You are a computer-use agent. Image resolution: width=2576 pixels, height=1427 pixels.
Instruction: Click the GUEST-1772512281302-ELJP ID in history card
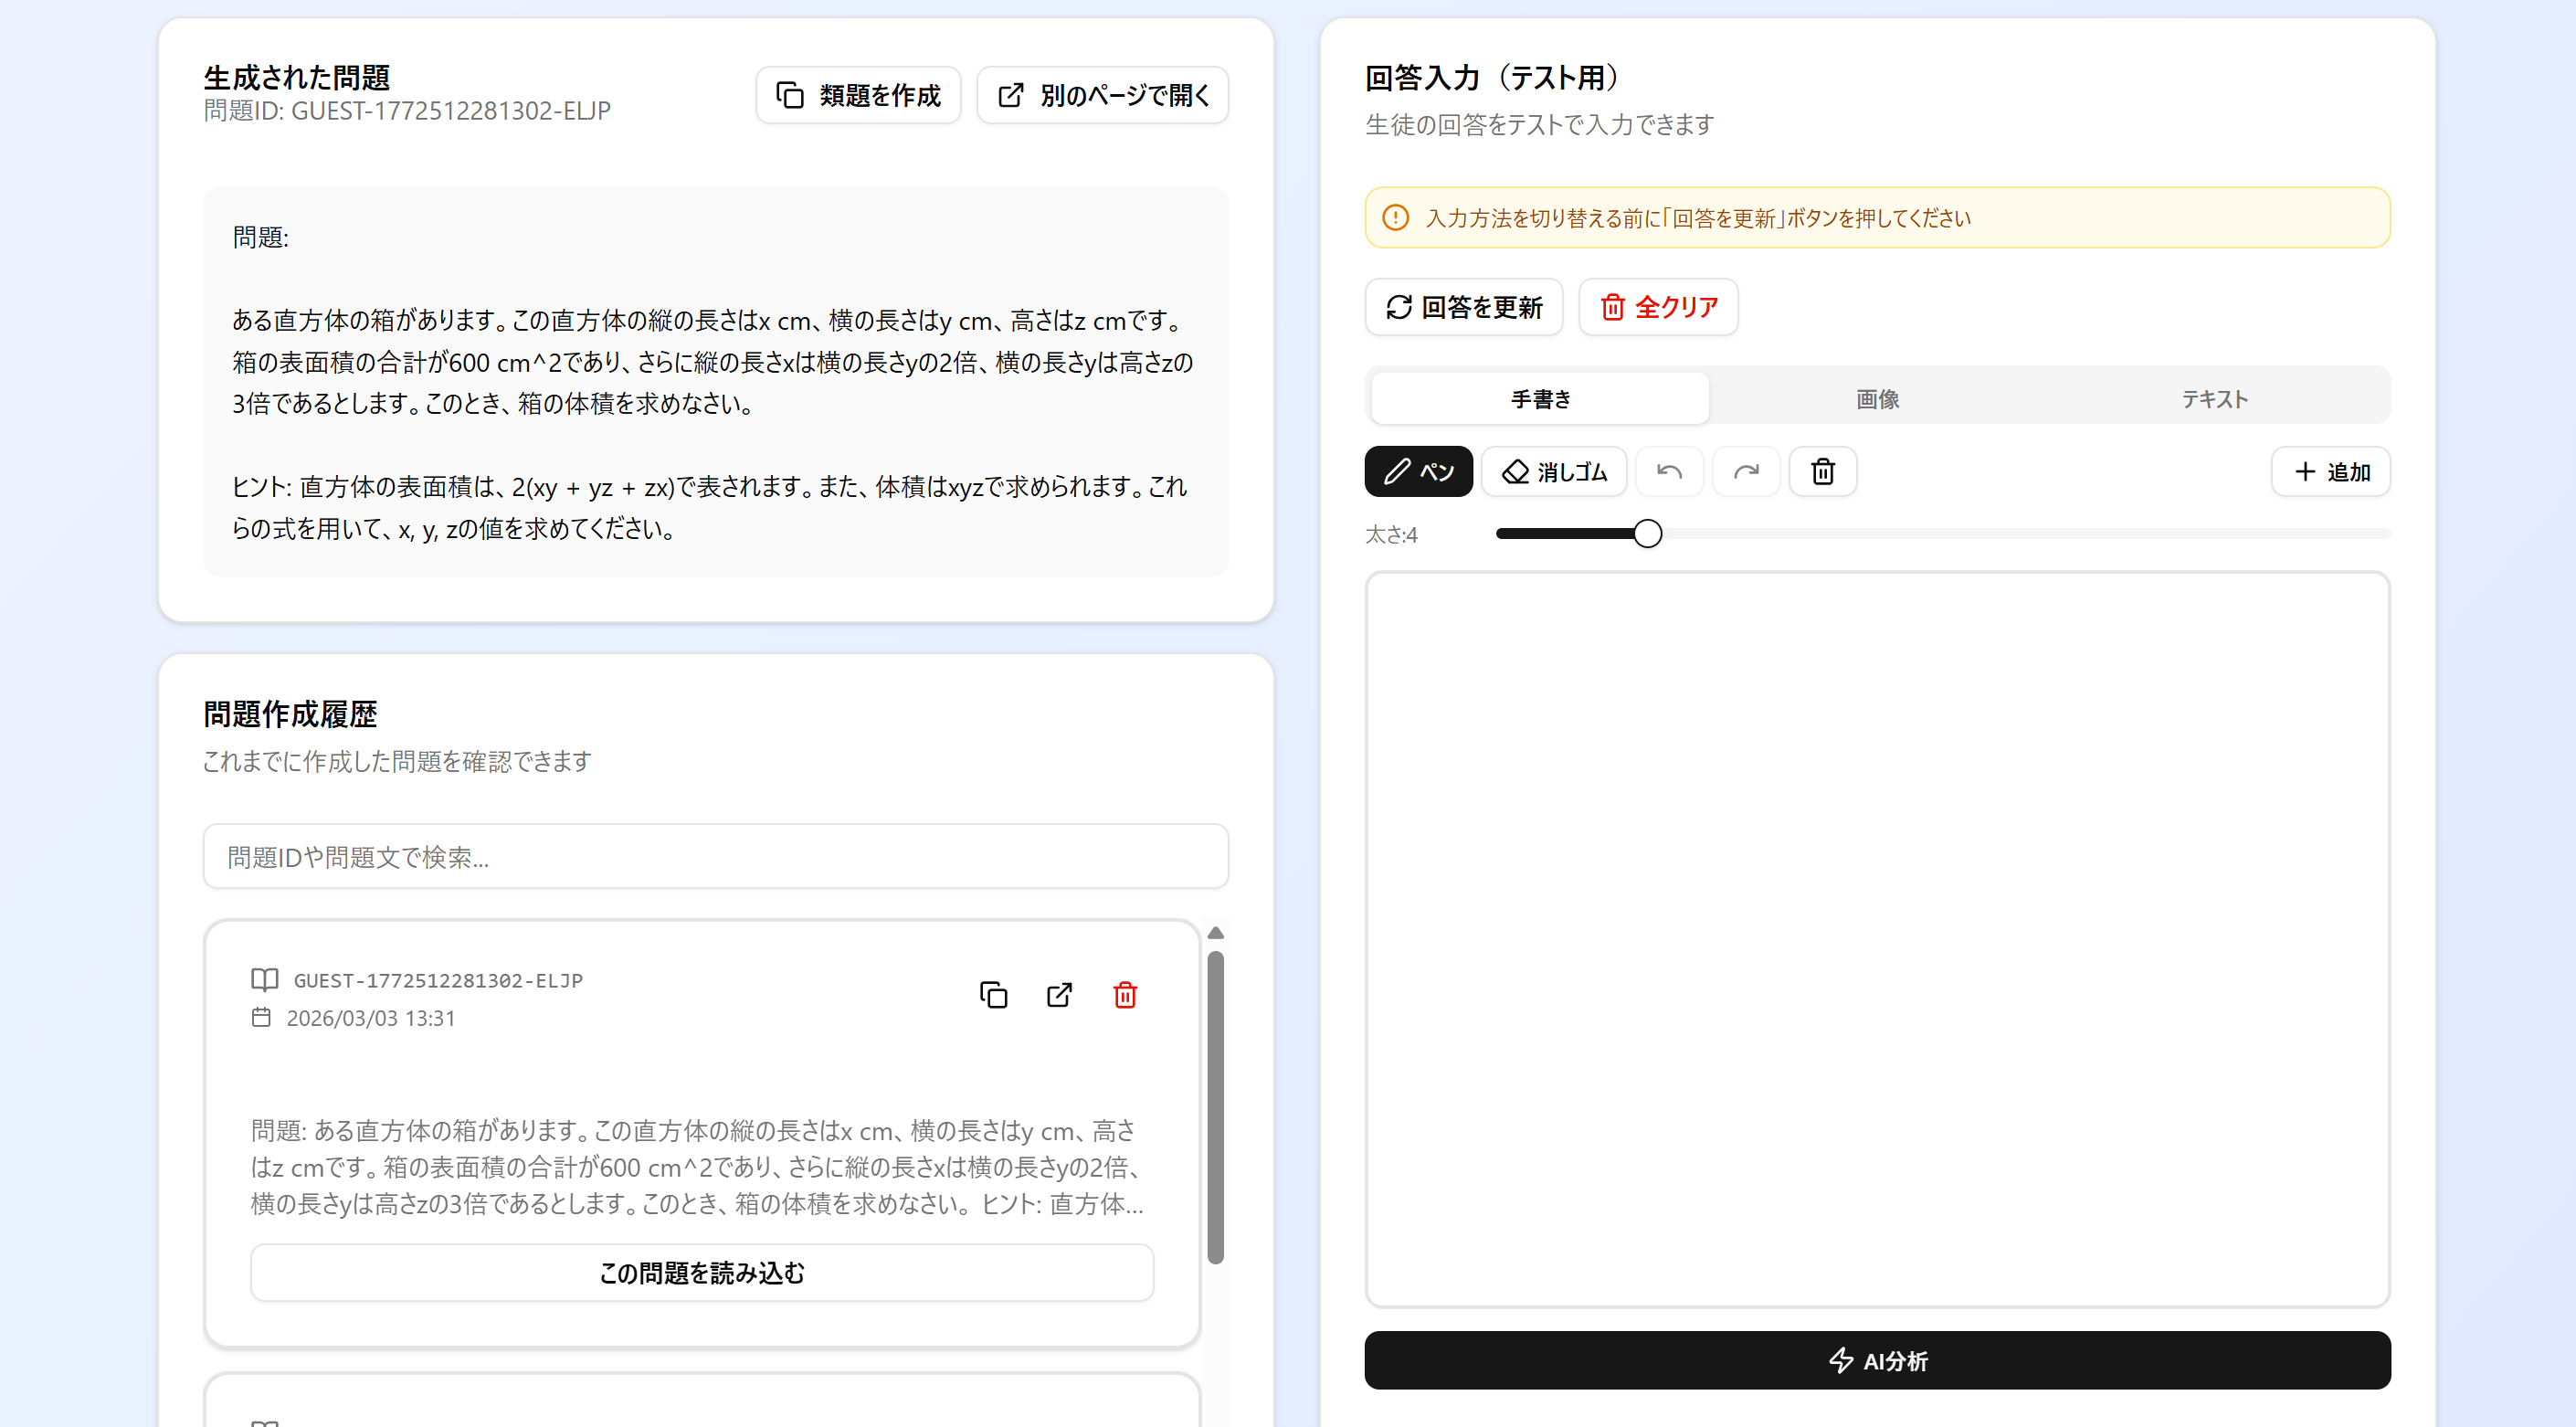click(438, 980)
